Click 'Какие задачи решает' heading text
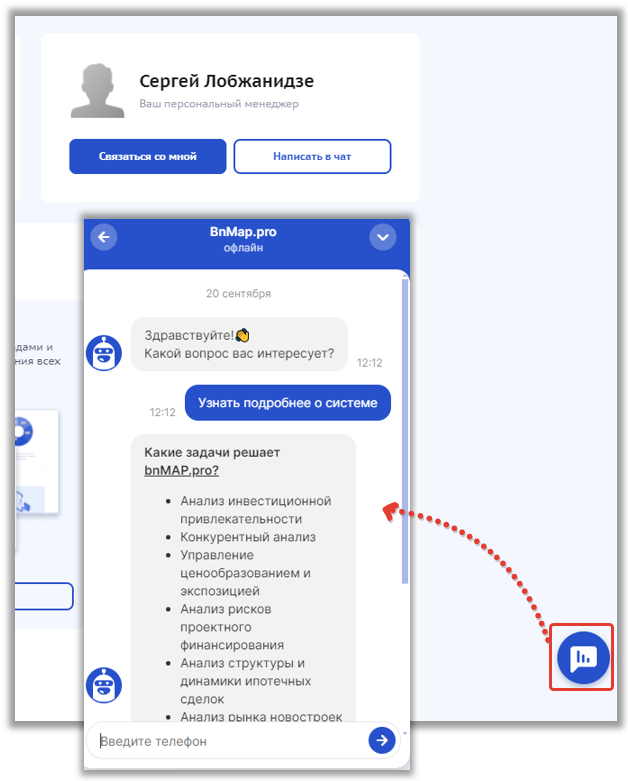Image resolution: width=628 pixels, height=781 pixels. 212,452
